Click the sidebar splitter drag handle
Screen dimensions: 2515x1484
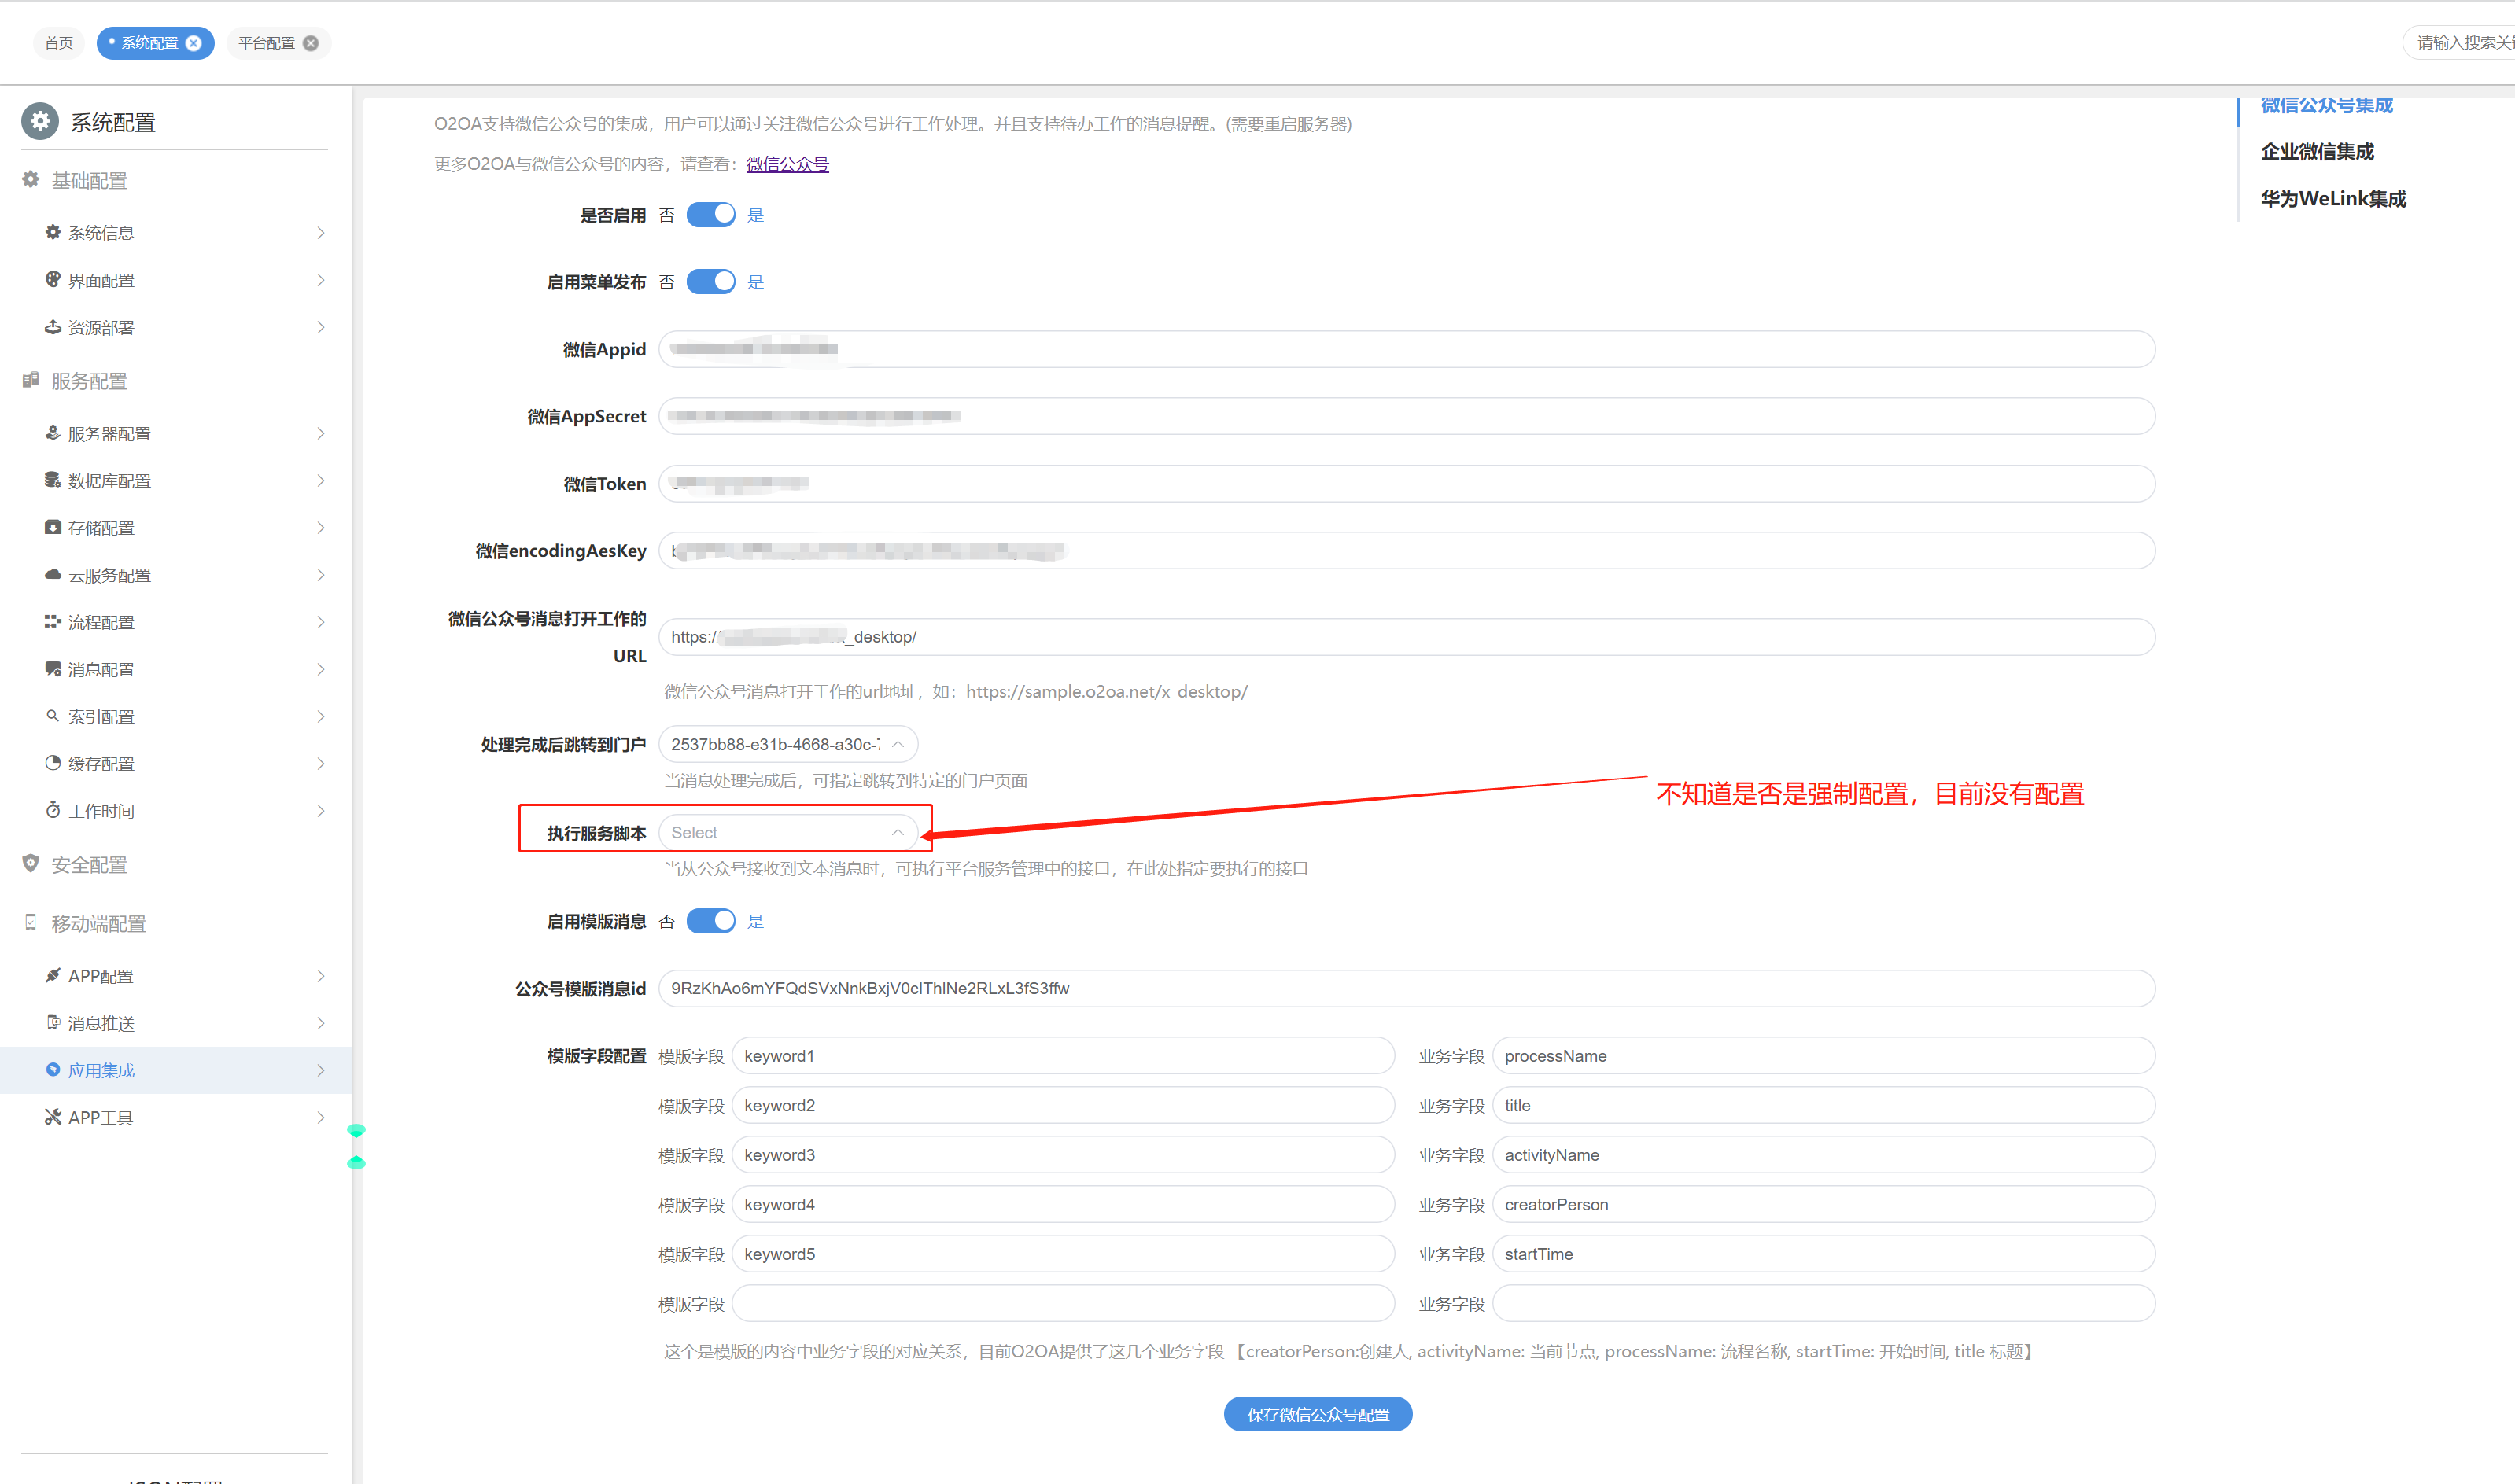[356, 1146]
